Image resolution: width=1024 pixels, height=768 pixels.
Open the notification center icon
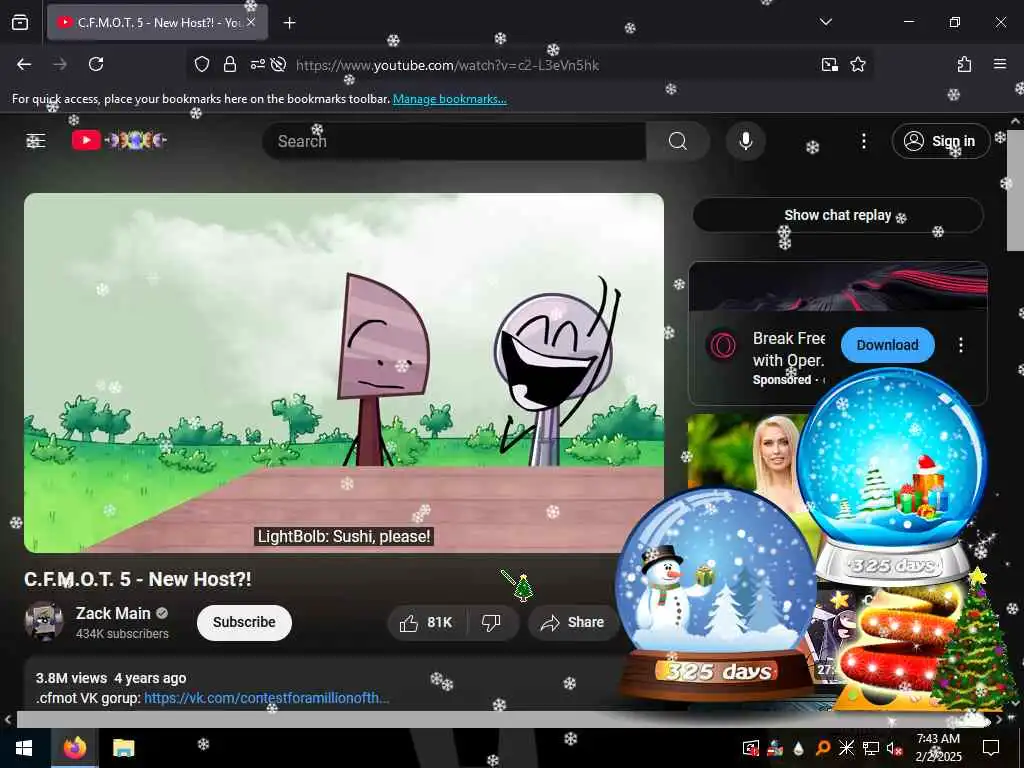[x=991, y=748]
